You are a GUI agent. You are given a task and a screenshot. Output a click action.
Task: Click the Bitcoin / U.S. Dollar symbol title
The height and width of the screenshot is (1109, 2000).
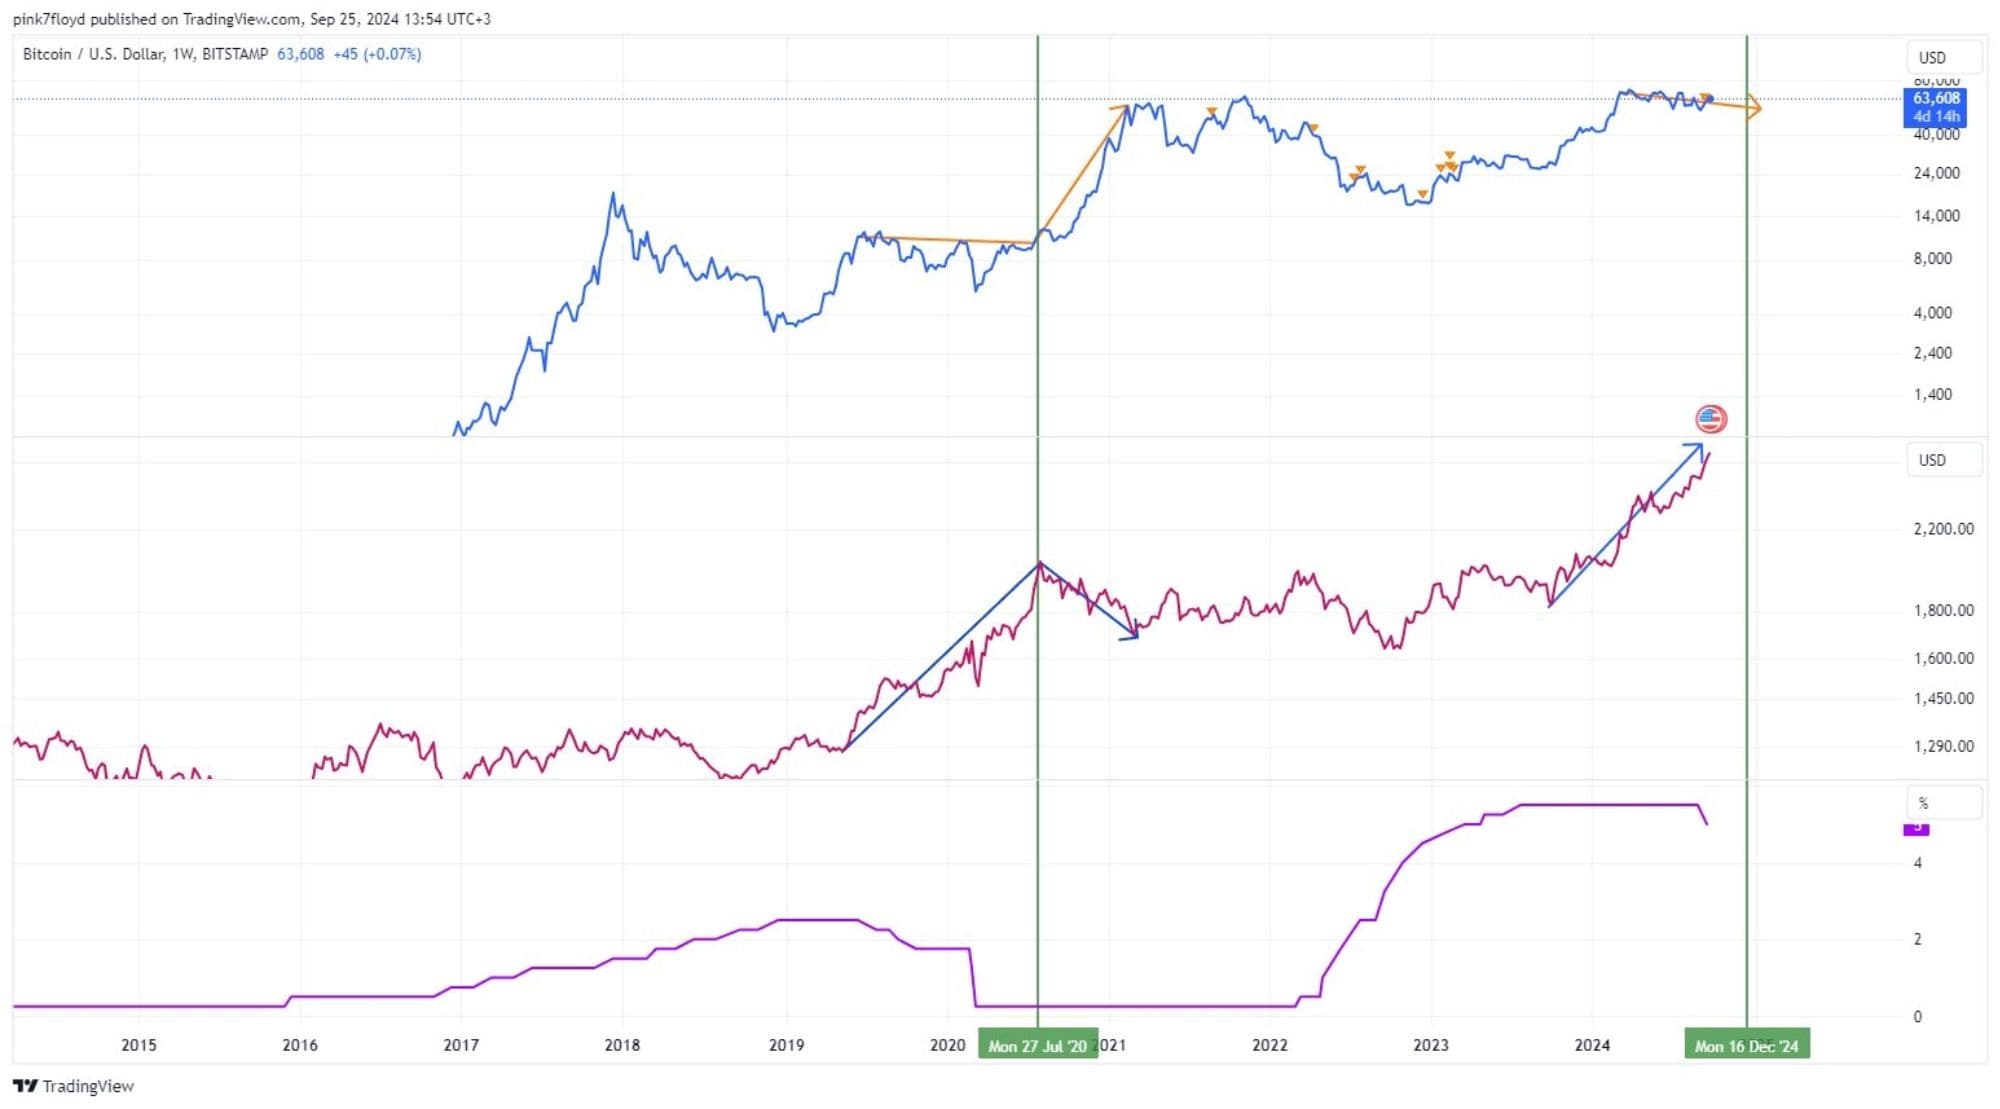[93, 54]
